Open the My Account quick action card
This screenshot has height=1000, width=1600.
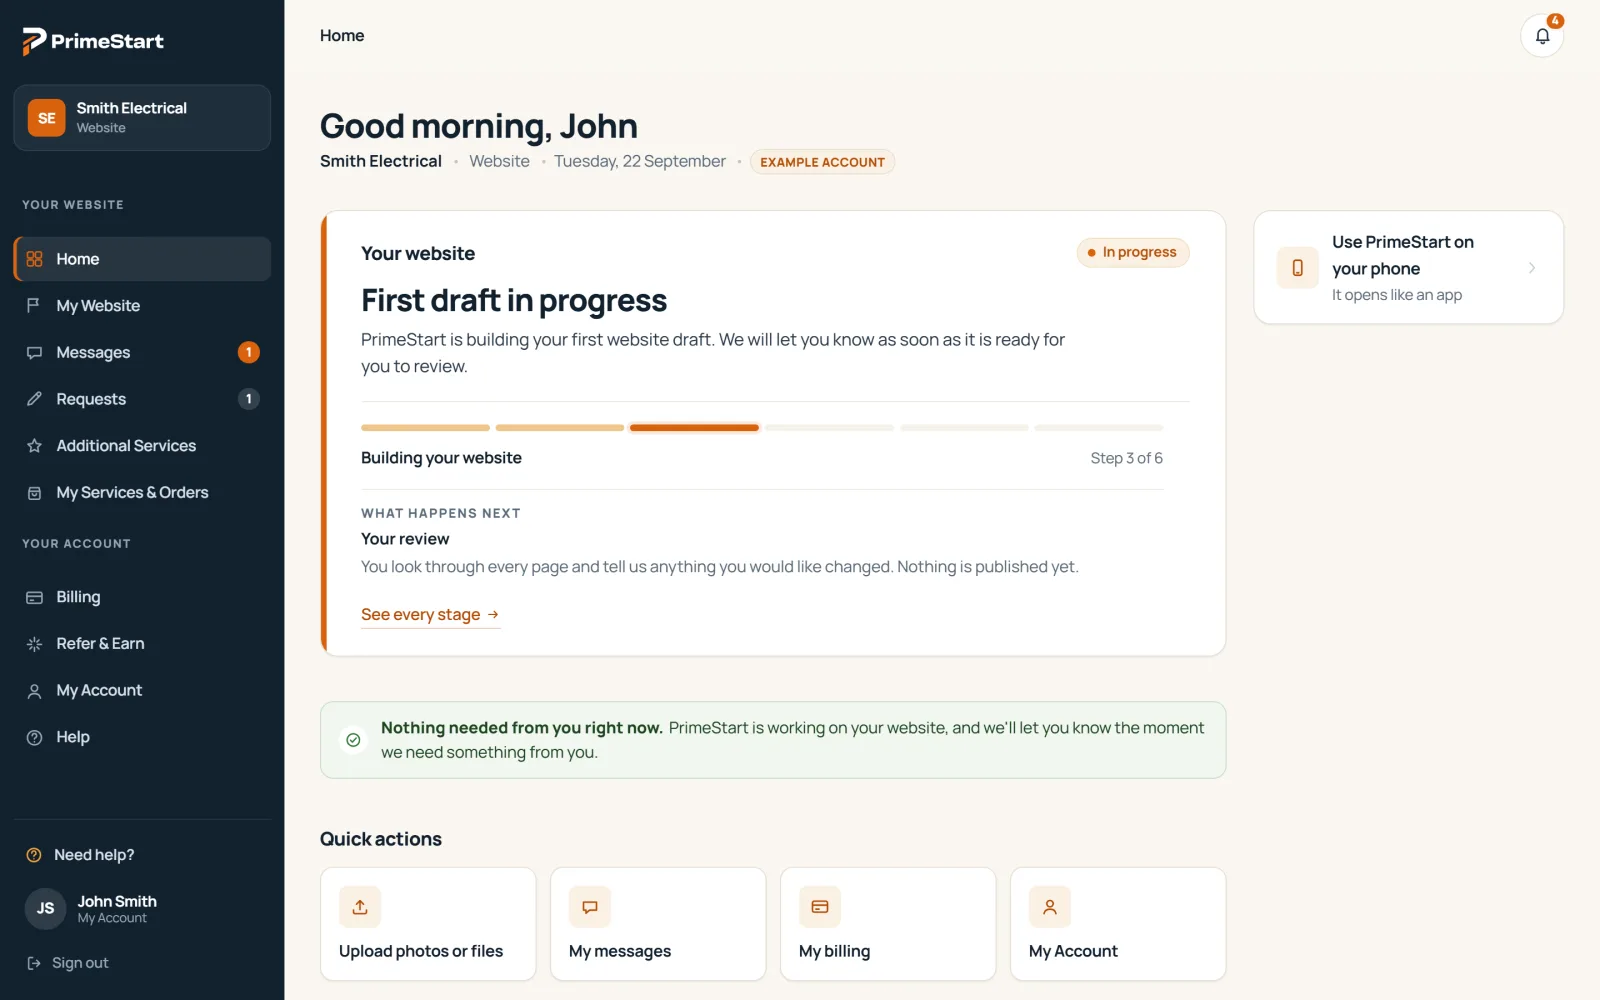1118,924
